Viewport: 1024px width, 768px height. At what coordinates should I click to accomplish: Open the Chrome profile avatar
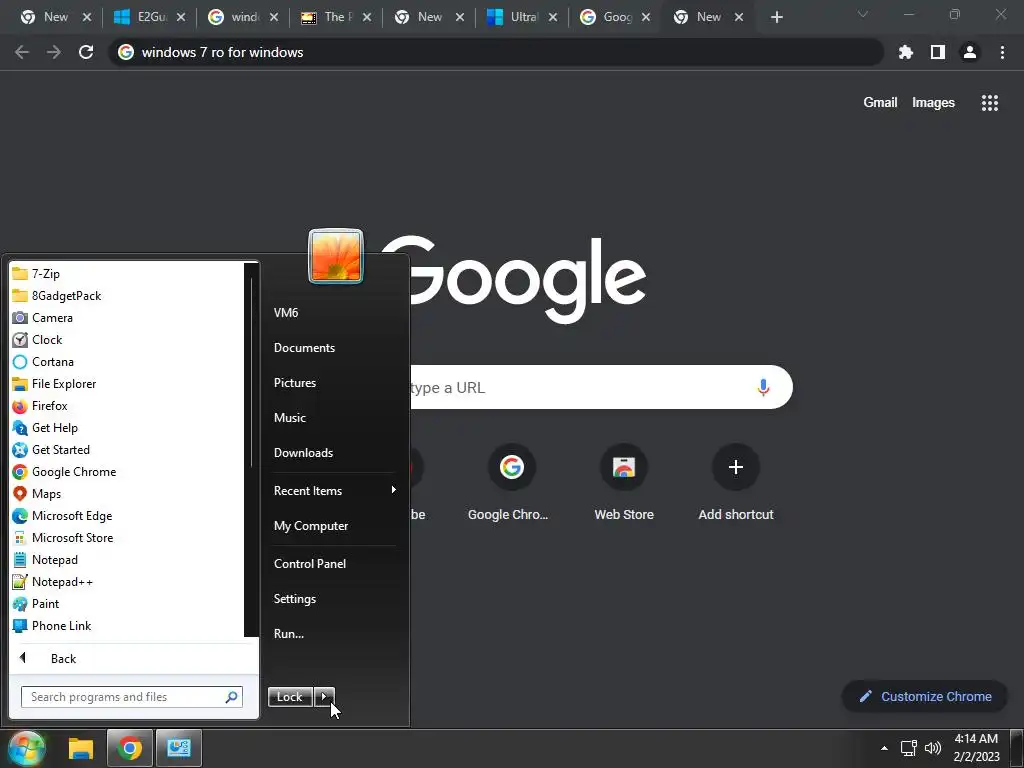(970, 52)
